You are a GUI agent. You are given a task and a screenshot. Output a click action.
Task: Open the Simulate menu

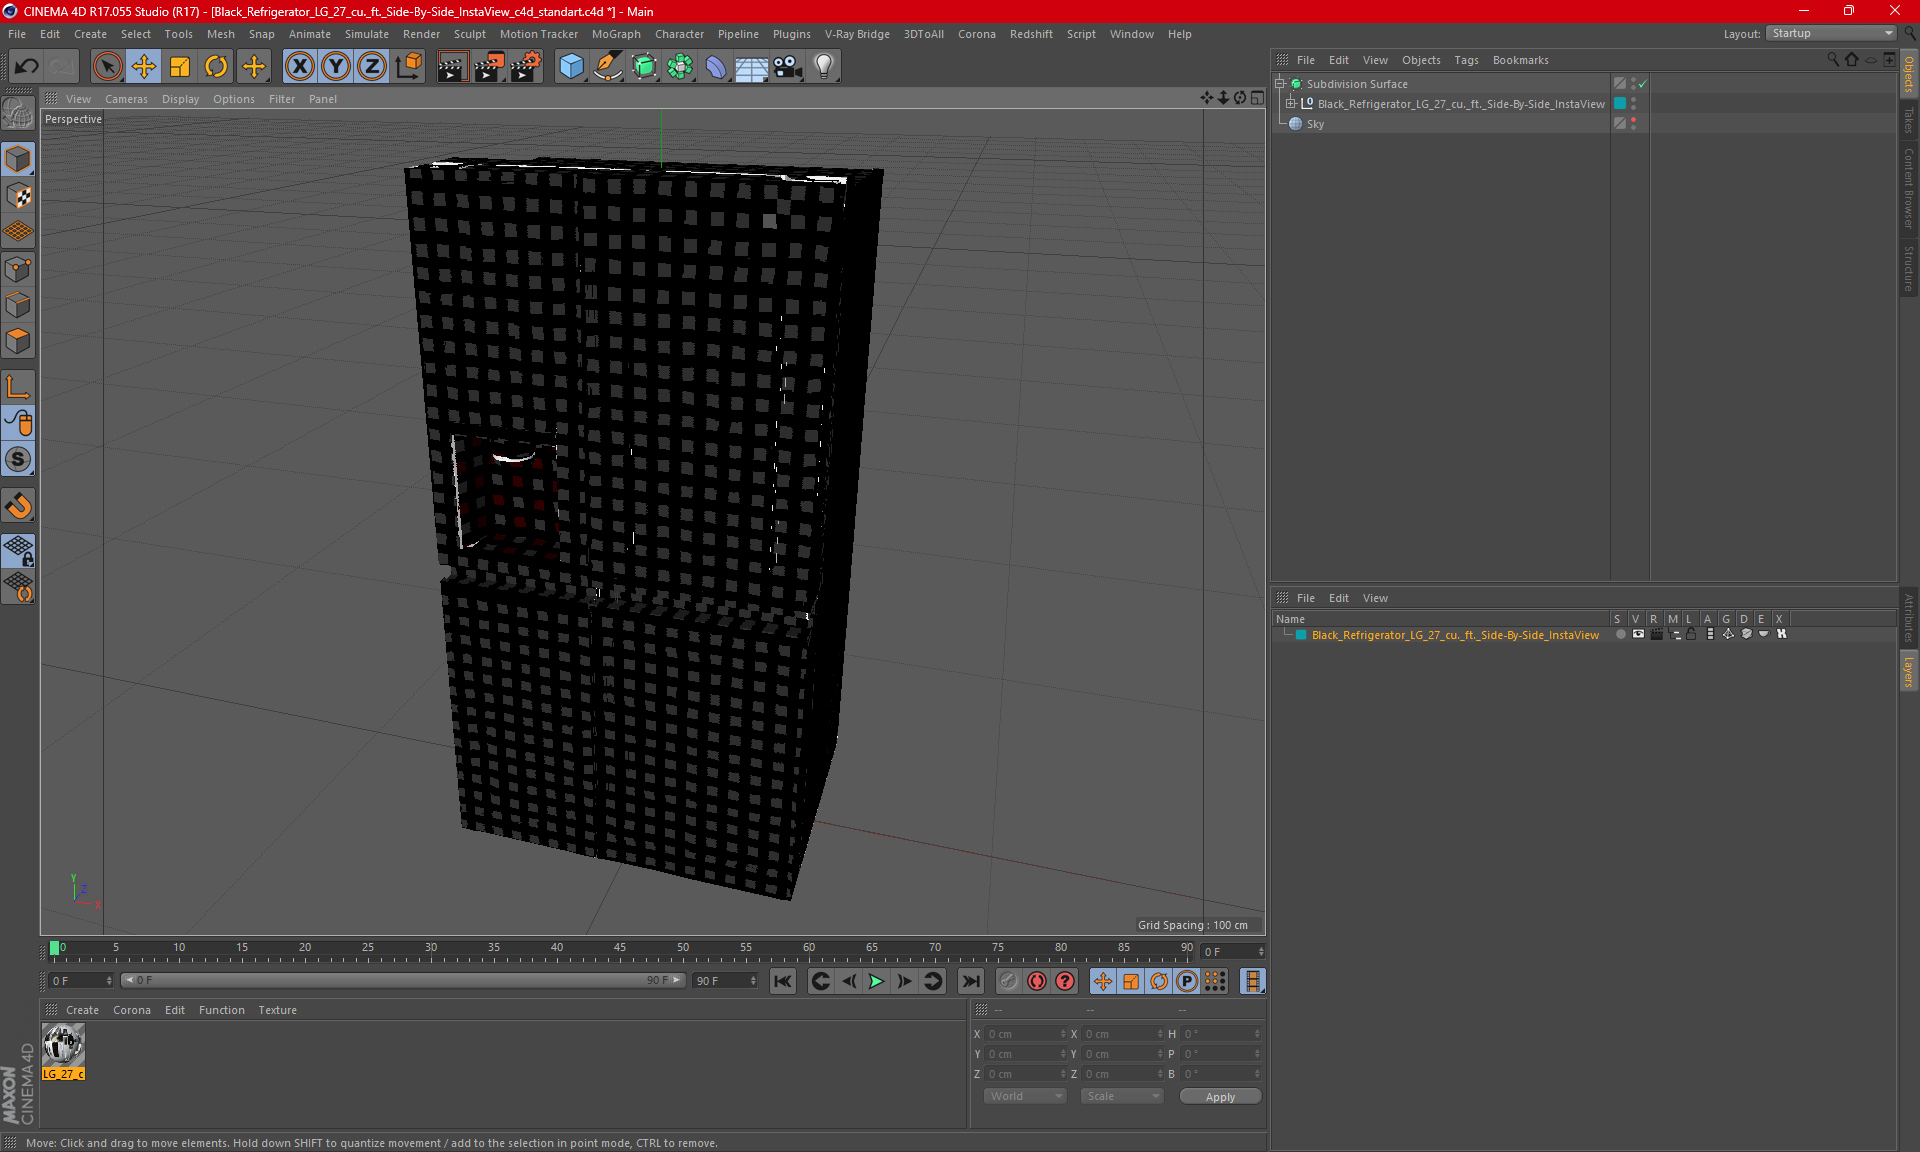click(x=367, y=34)
